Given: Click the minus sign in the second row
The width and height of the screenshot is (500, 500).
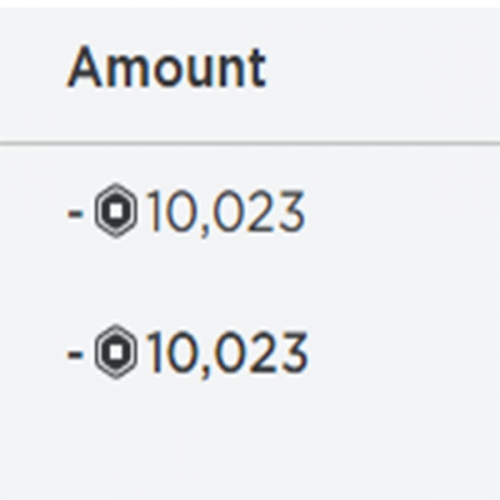Looking at the screenshot, I should click(74, 355).
